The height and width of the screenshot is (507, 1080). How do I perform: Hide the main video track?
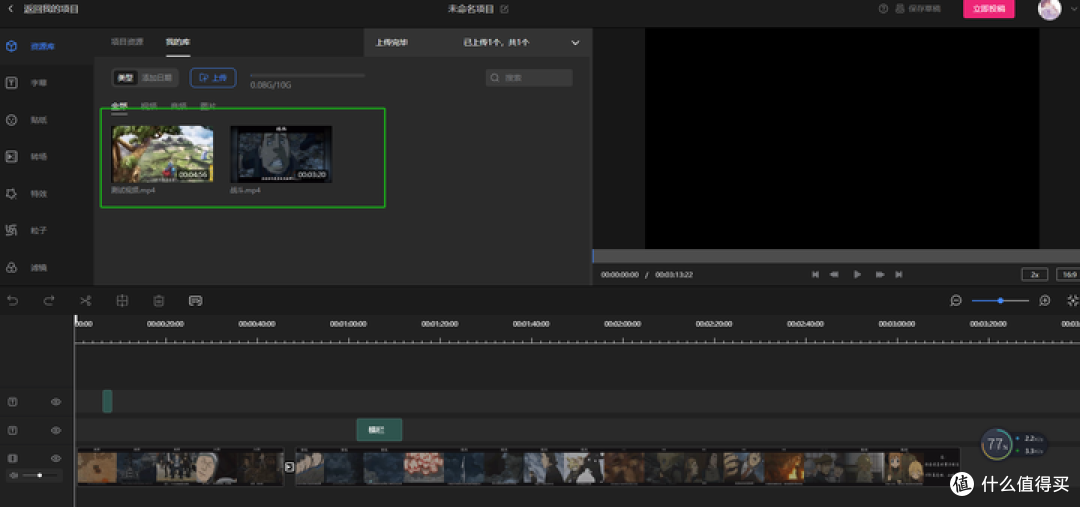click(56, 458)
